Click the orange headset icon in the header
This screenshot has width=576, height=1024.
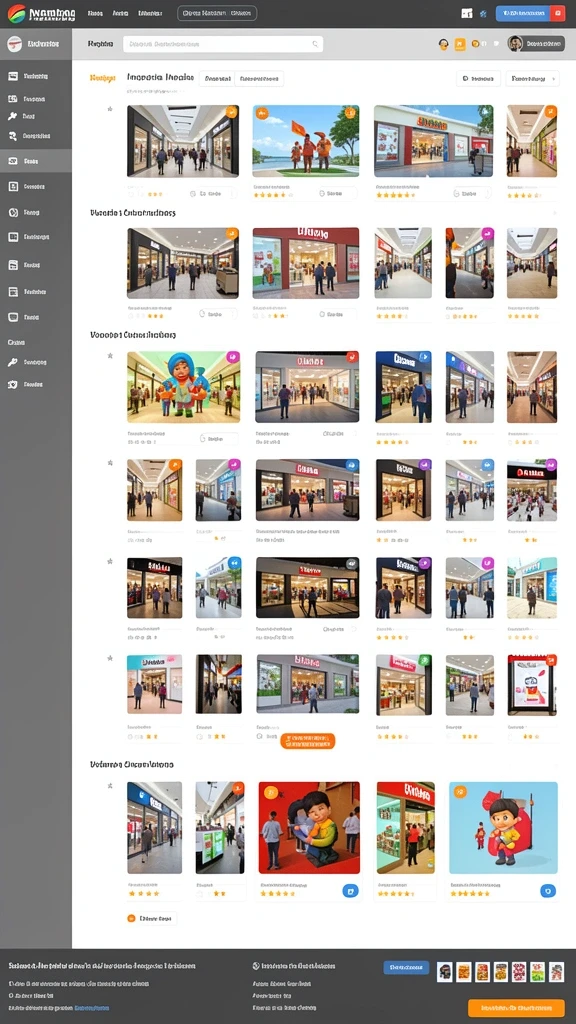coord(443,44)
